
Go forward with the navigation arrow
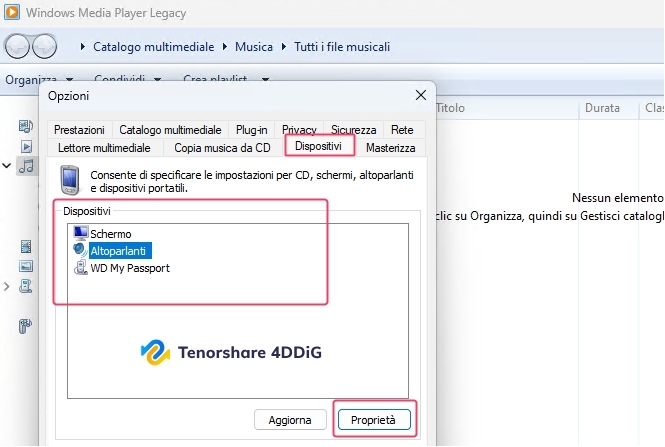coord(45,46)
